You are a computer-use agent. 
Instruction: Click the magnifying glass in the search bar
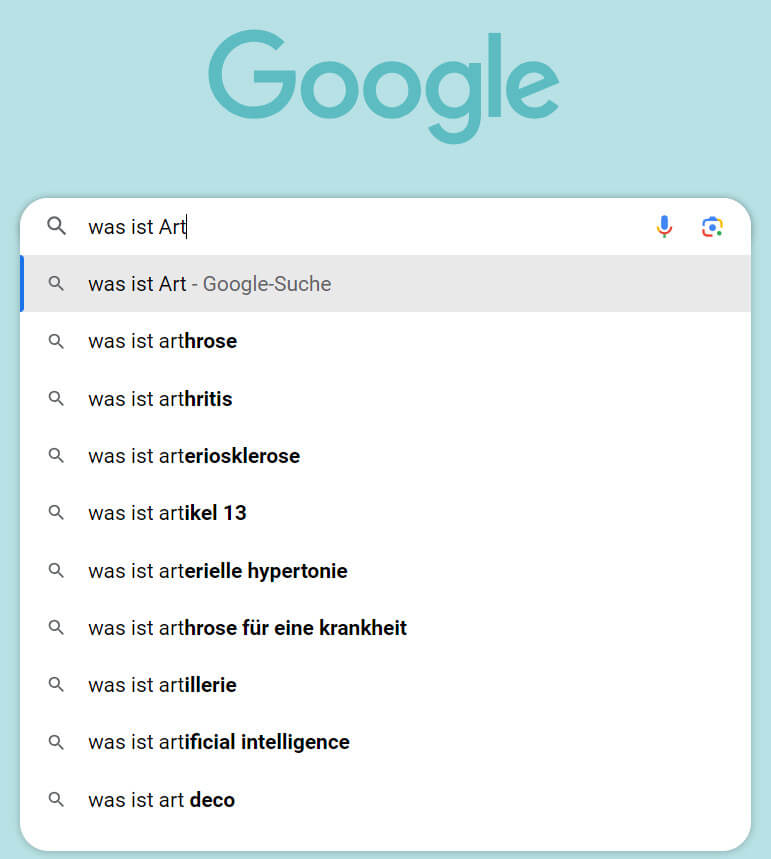coord(56,226)
